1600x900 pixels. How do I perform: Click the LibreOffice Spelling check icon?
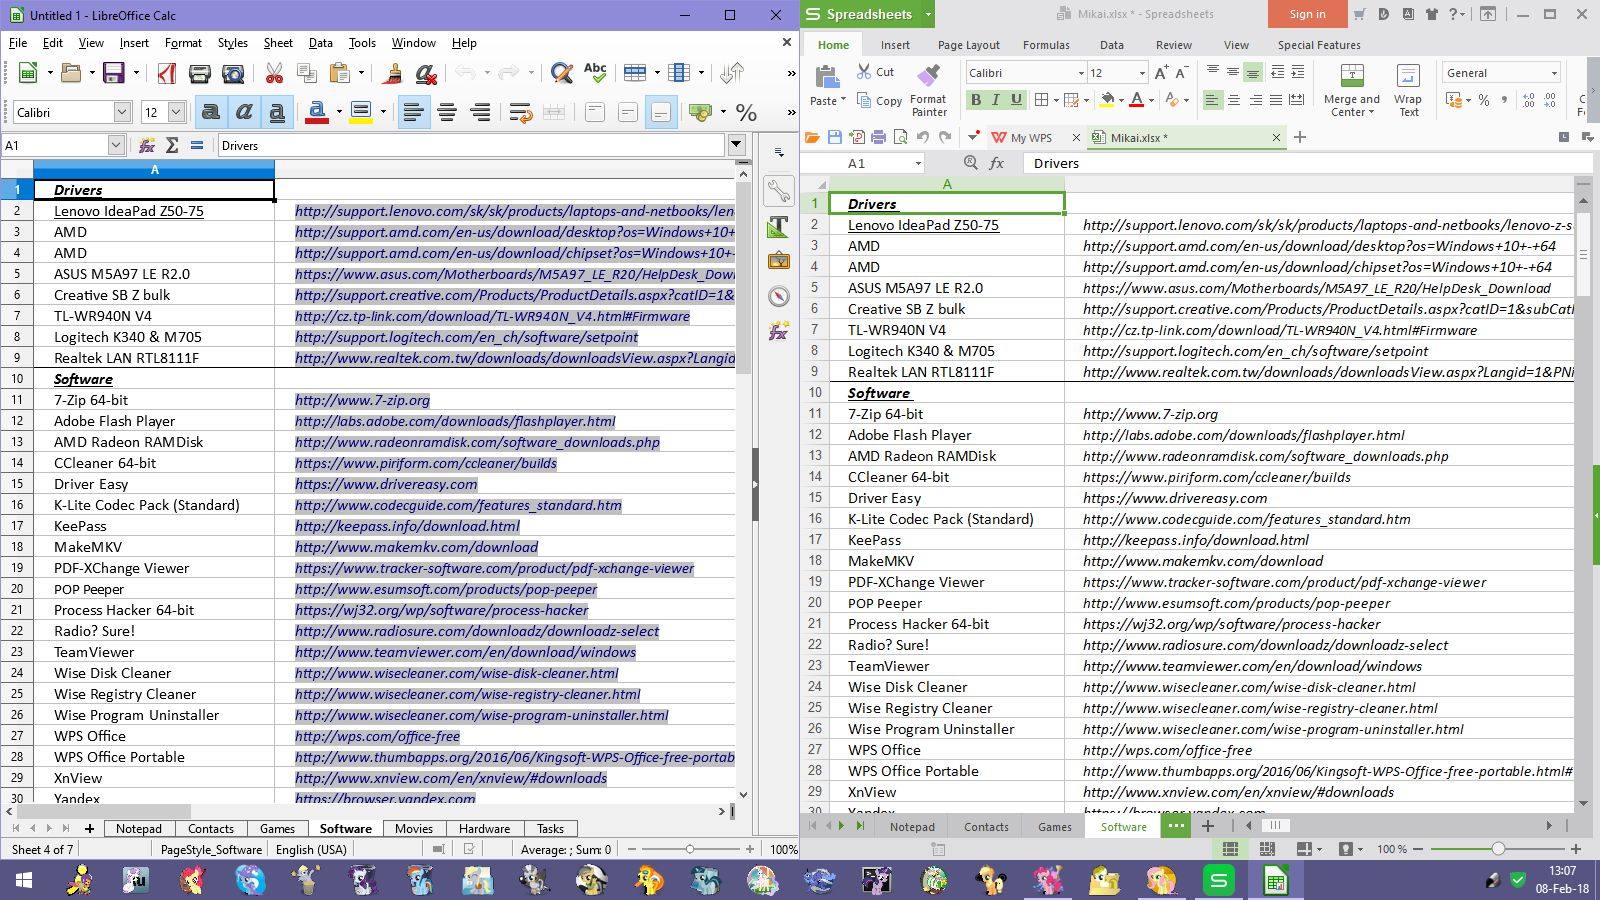point(595,73)
